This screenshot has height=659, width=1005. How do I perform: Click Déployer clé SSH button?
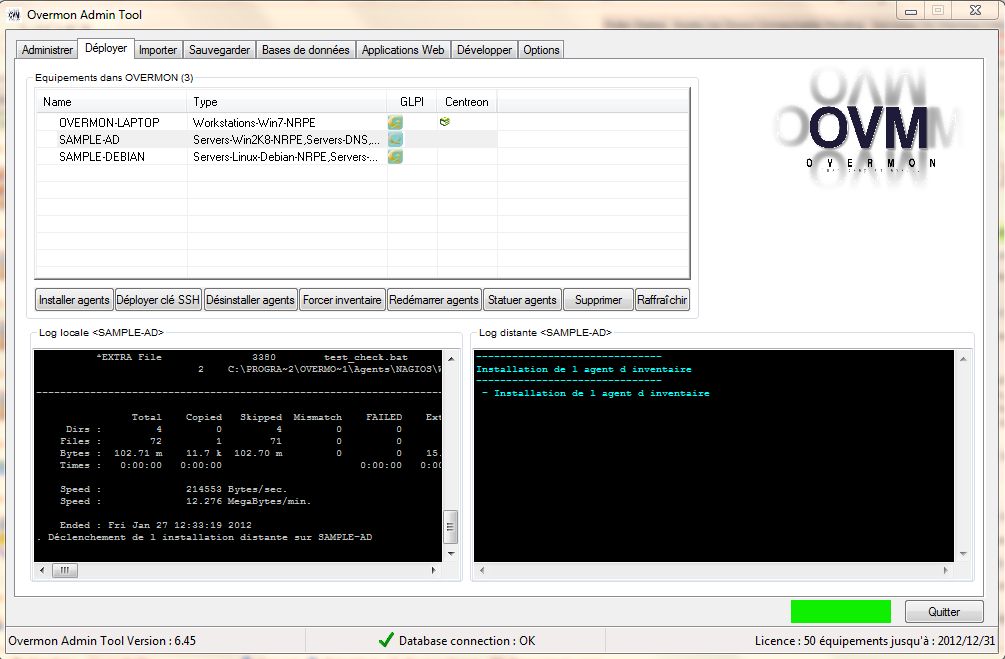pyautogui.click(x=158, y=299)
